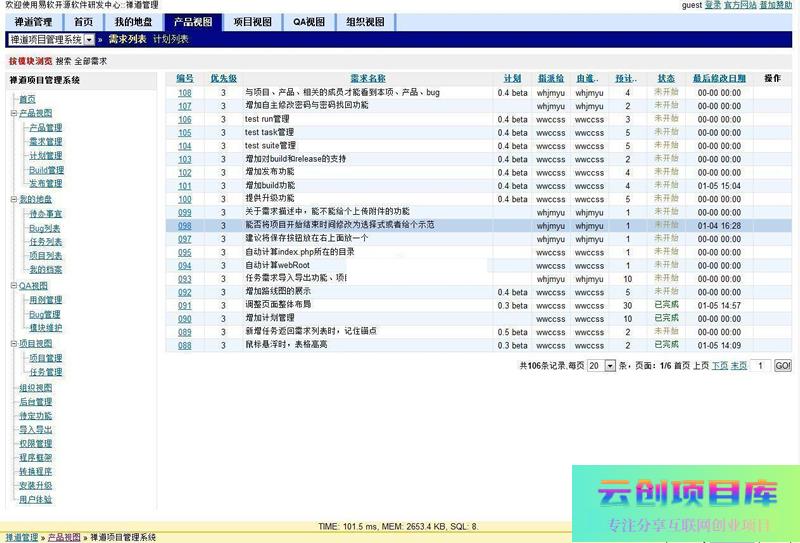Click the 登录 login link
The image size is (800, 543).
click(712, 5)
